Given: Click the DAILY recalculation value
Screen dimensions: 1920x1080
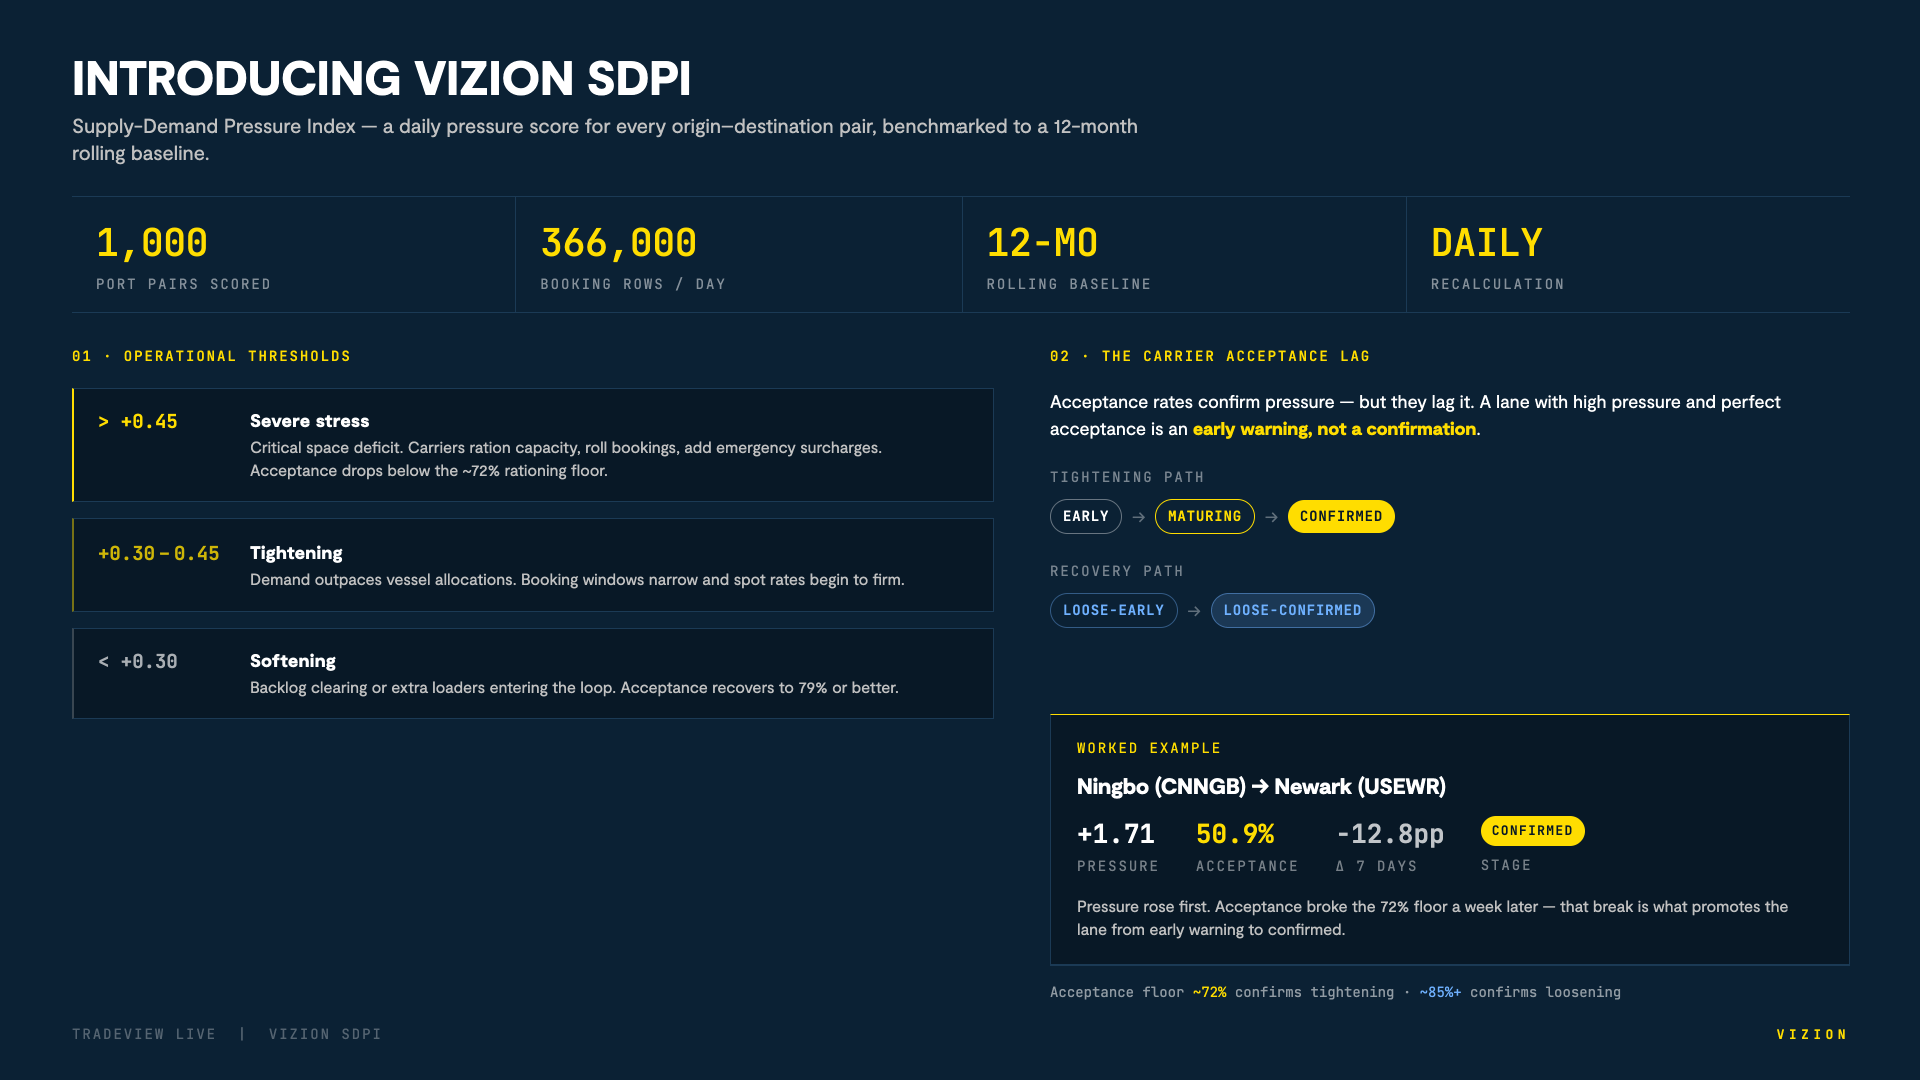Looking at the screenshot, I should 1487,243.
